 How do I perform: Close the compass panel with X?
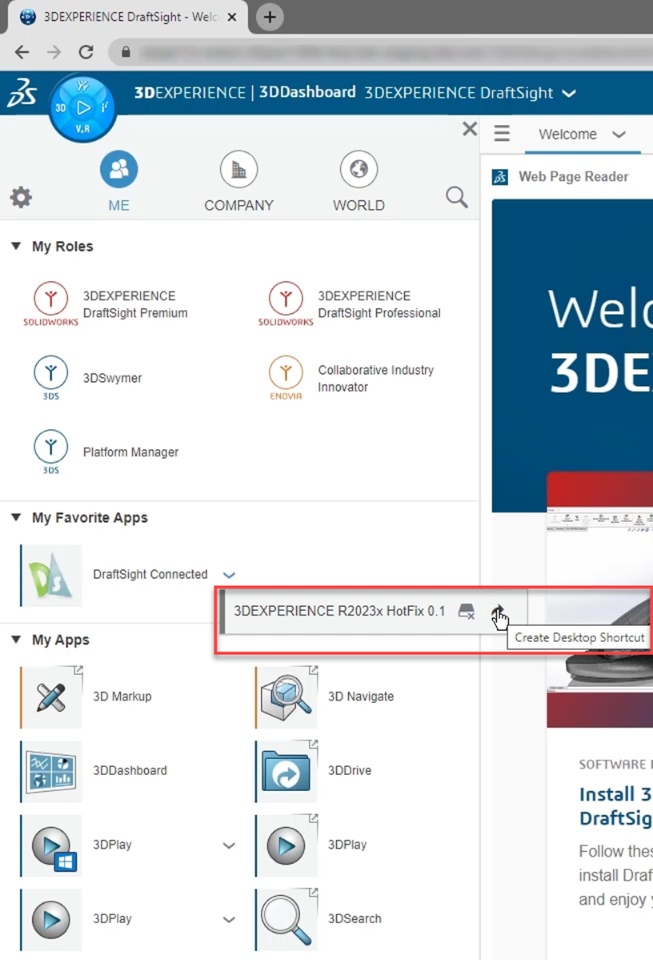pyautogui.click(x=469, y=129)
